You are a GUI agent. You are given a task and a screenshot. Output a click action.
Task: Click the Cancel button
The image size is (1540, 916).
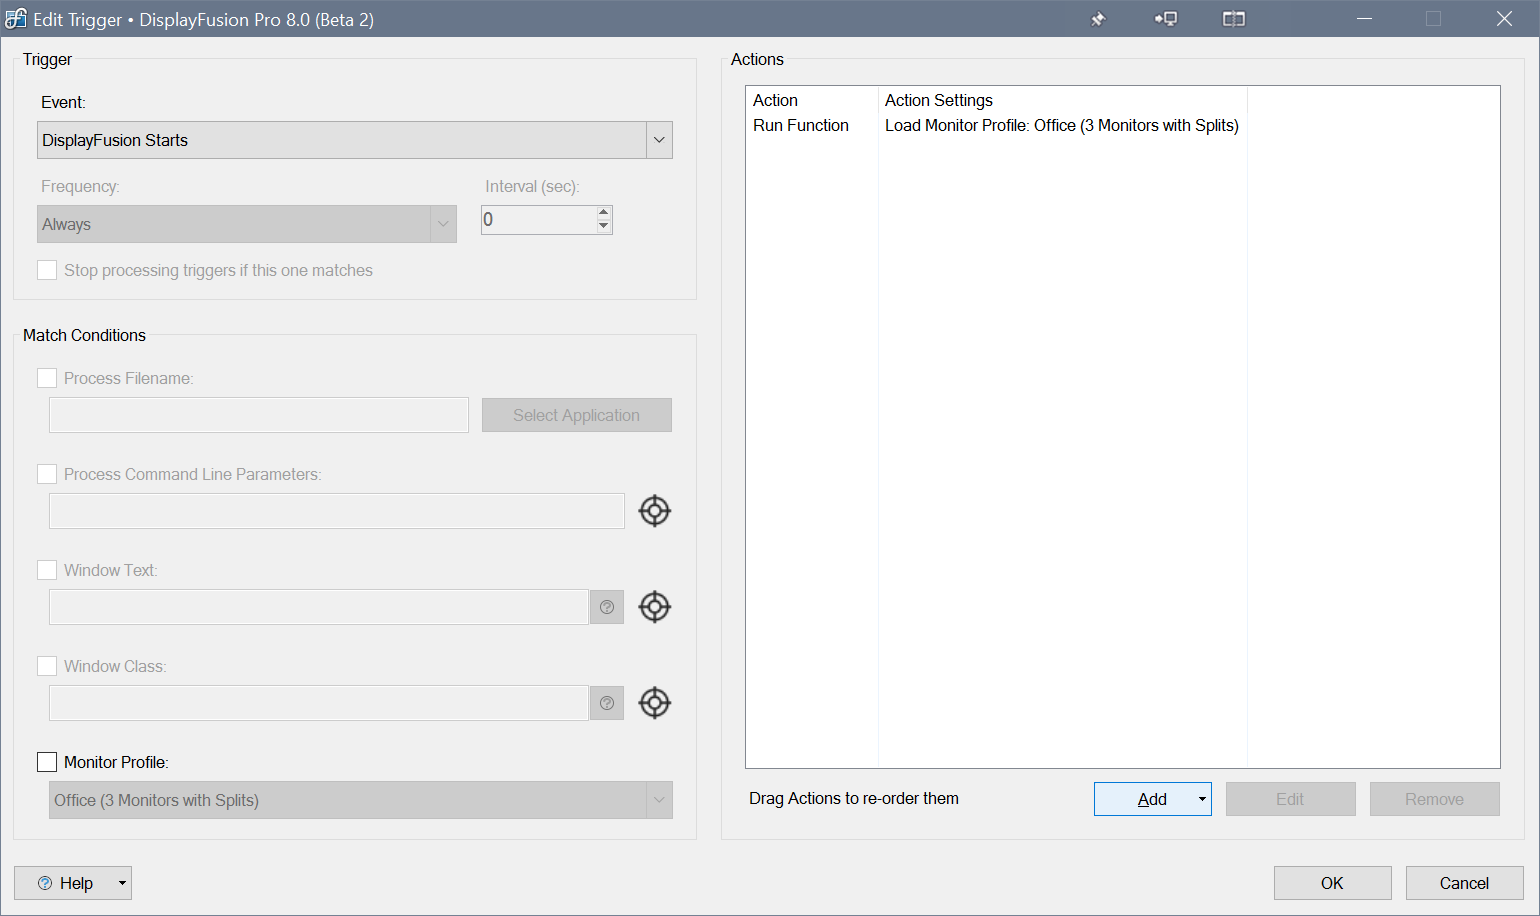tap(1465, 883)
